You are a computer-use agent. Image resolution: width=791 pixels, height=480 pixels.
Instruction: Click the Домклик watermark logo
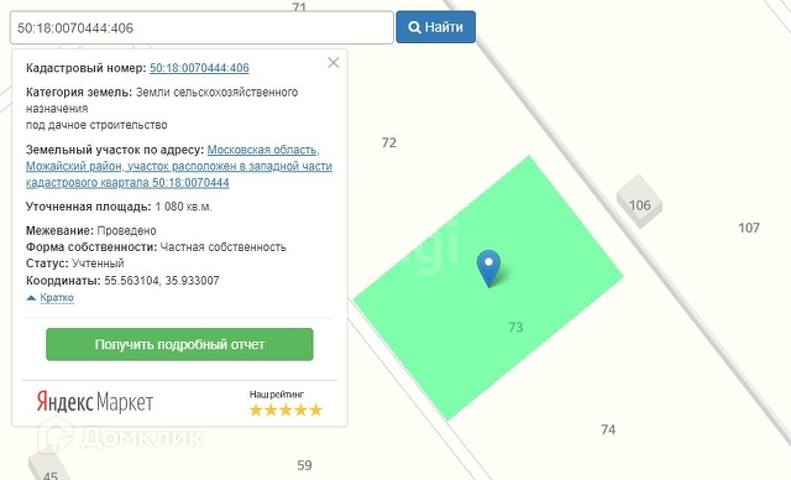[121, 436]
